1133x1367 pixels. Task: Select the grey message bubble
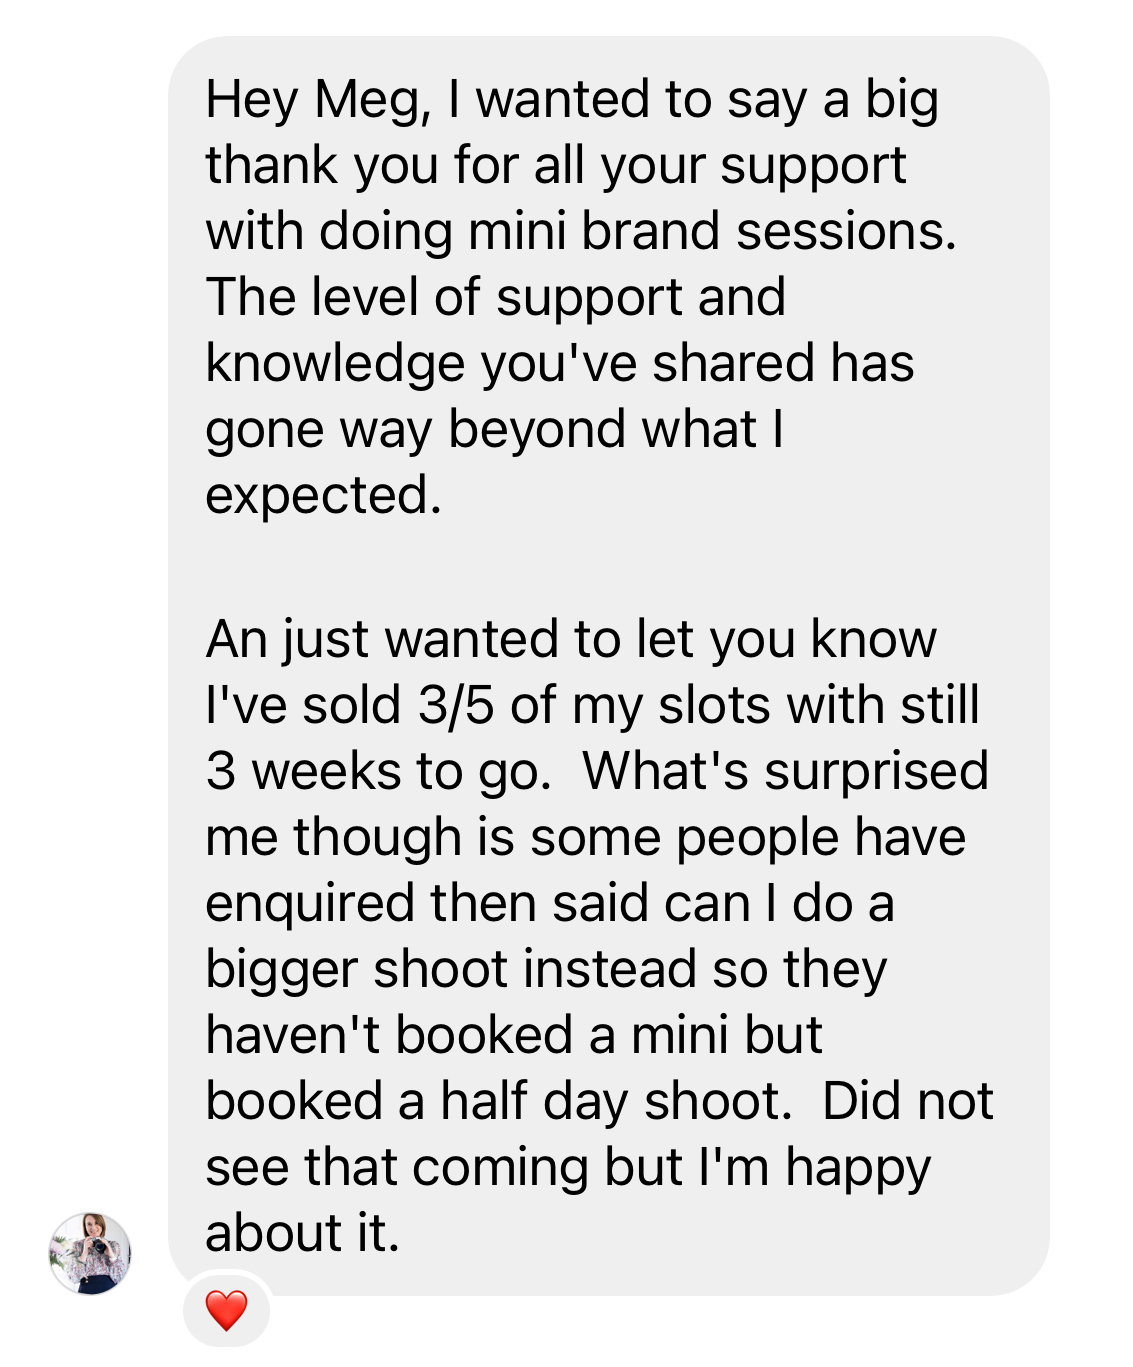tap(608, 665)
